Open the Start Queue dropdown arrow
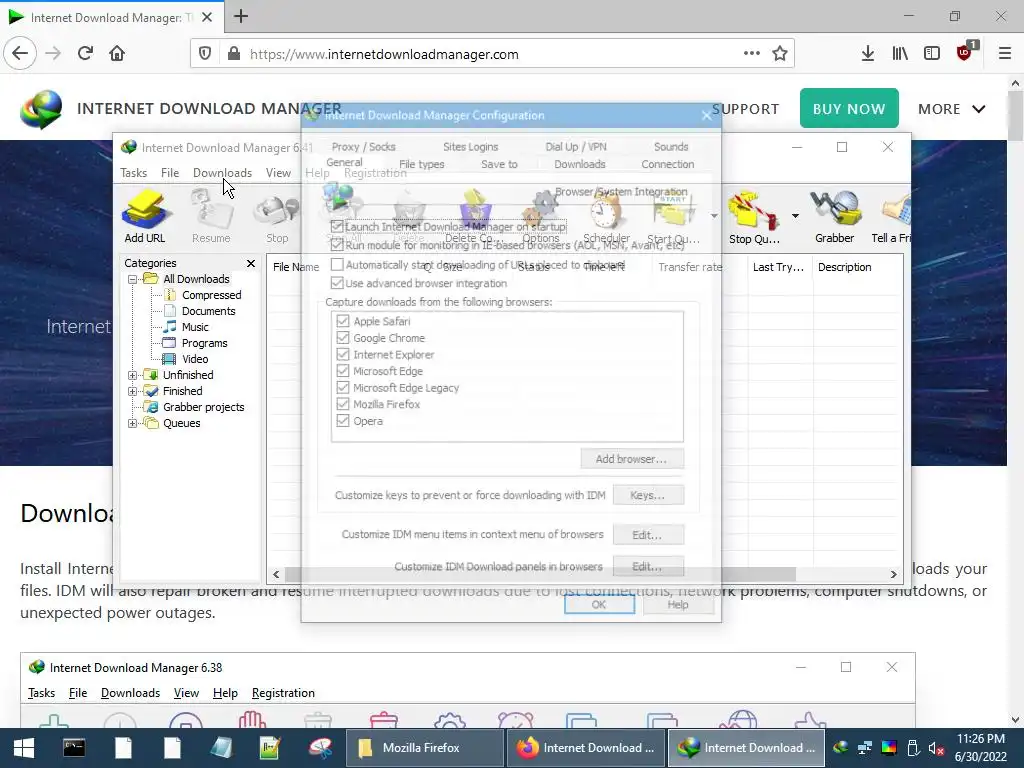Image resolution: width=1024 pixels, height=768 pixels. point(714,216)
